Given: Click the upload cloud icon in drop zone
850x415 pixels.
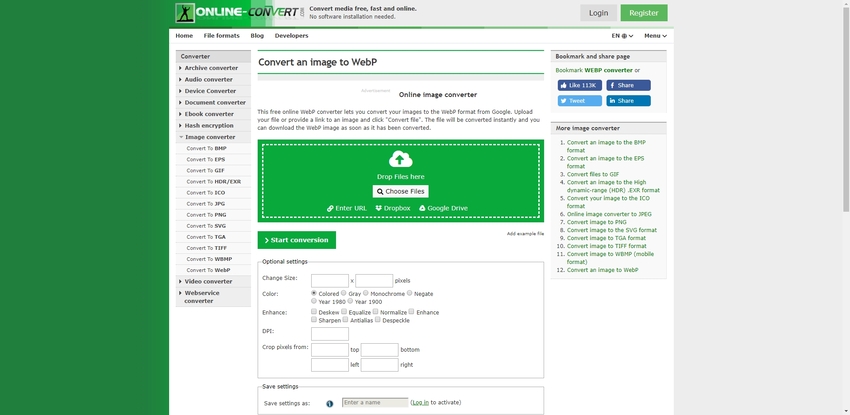Looking at the screenshot, I should click(400, 159).
